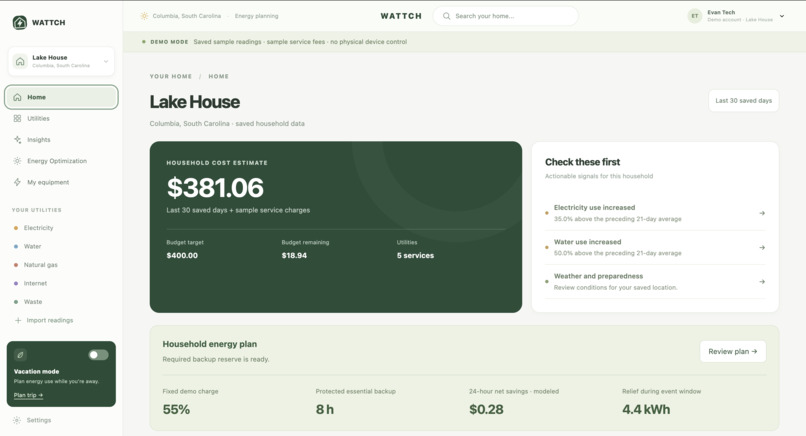Click the weather sun icon beside Columbia

point(144,16)
